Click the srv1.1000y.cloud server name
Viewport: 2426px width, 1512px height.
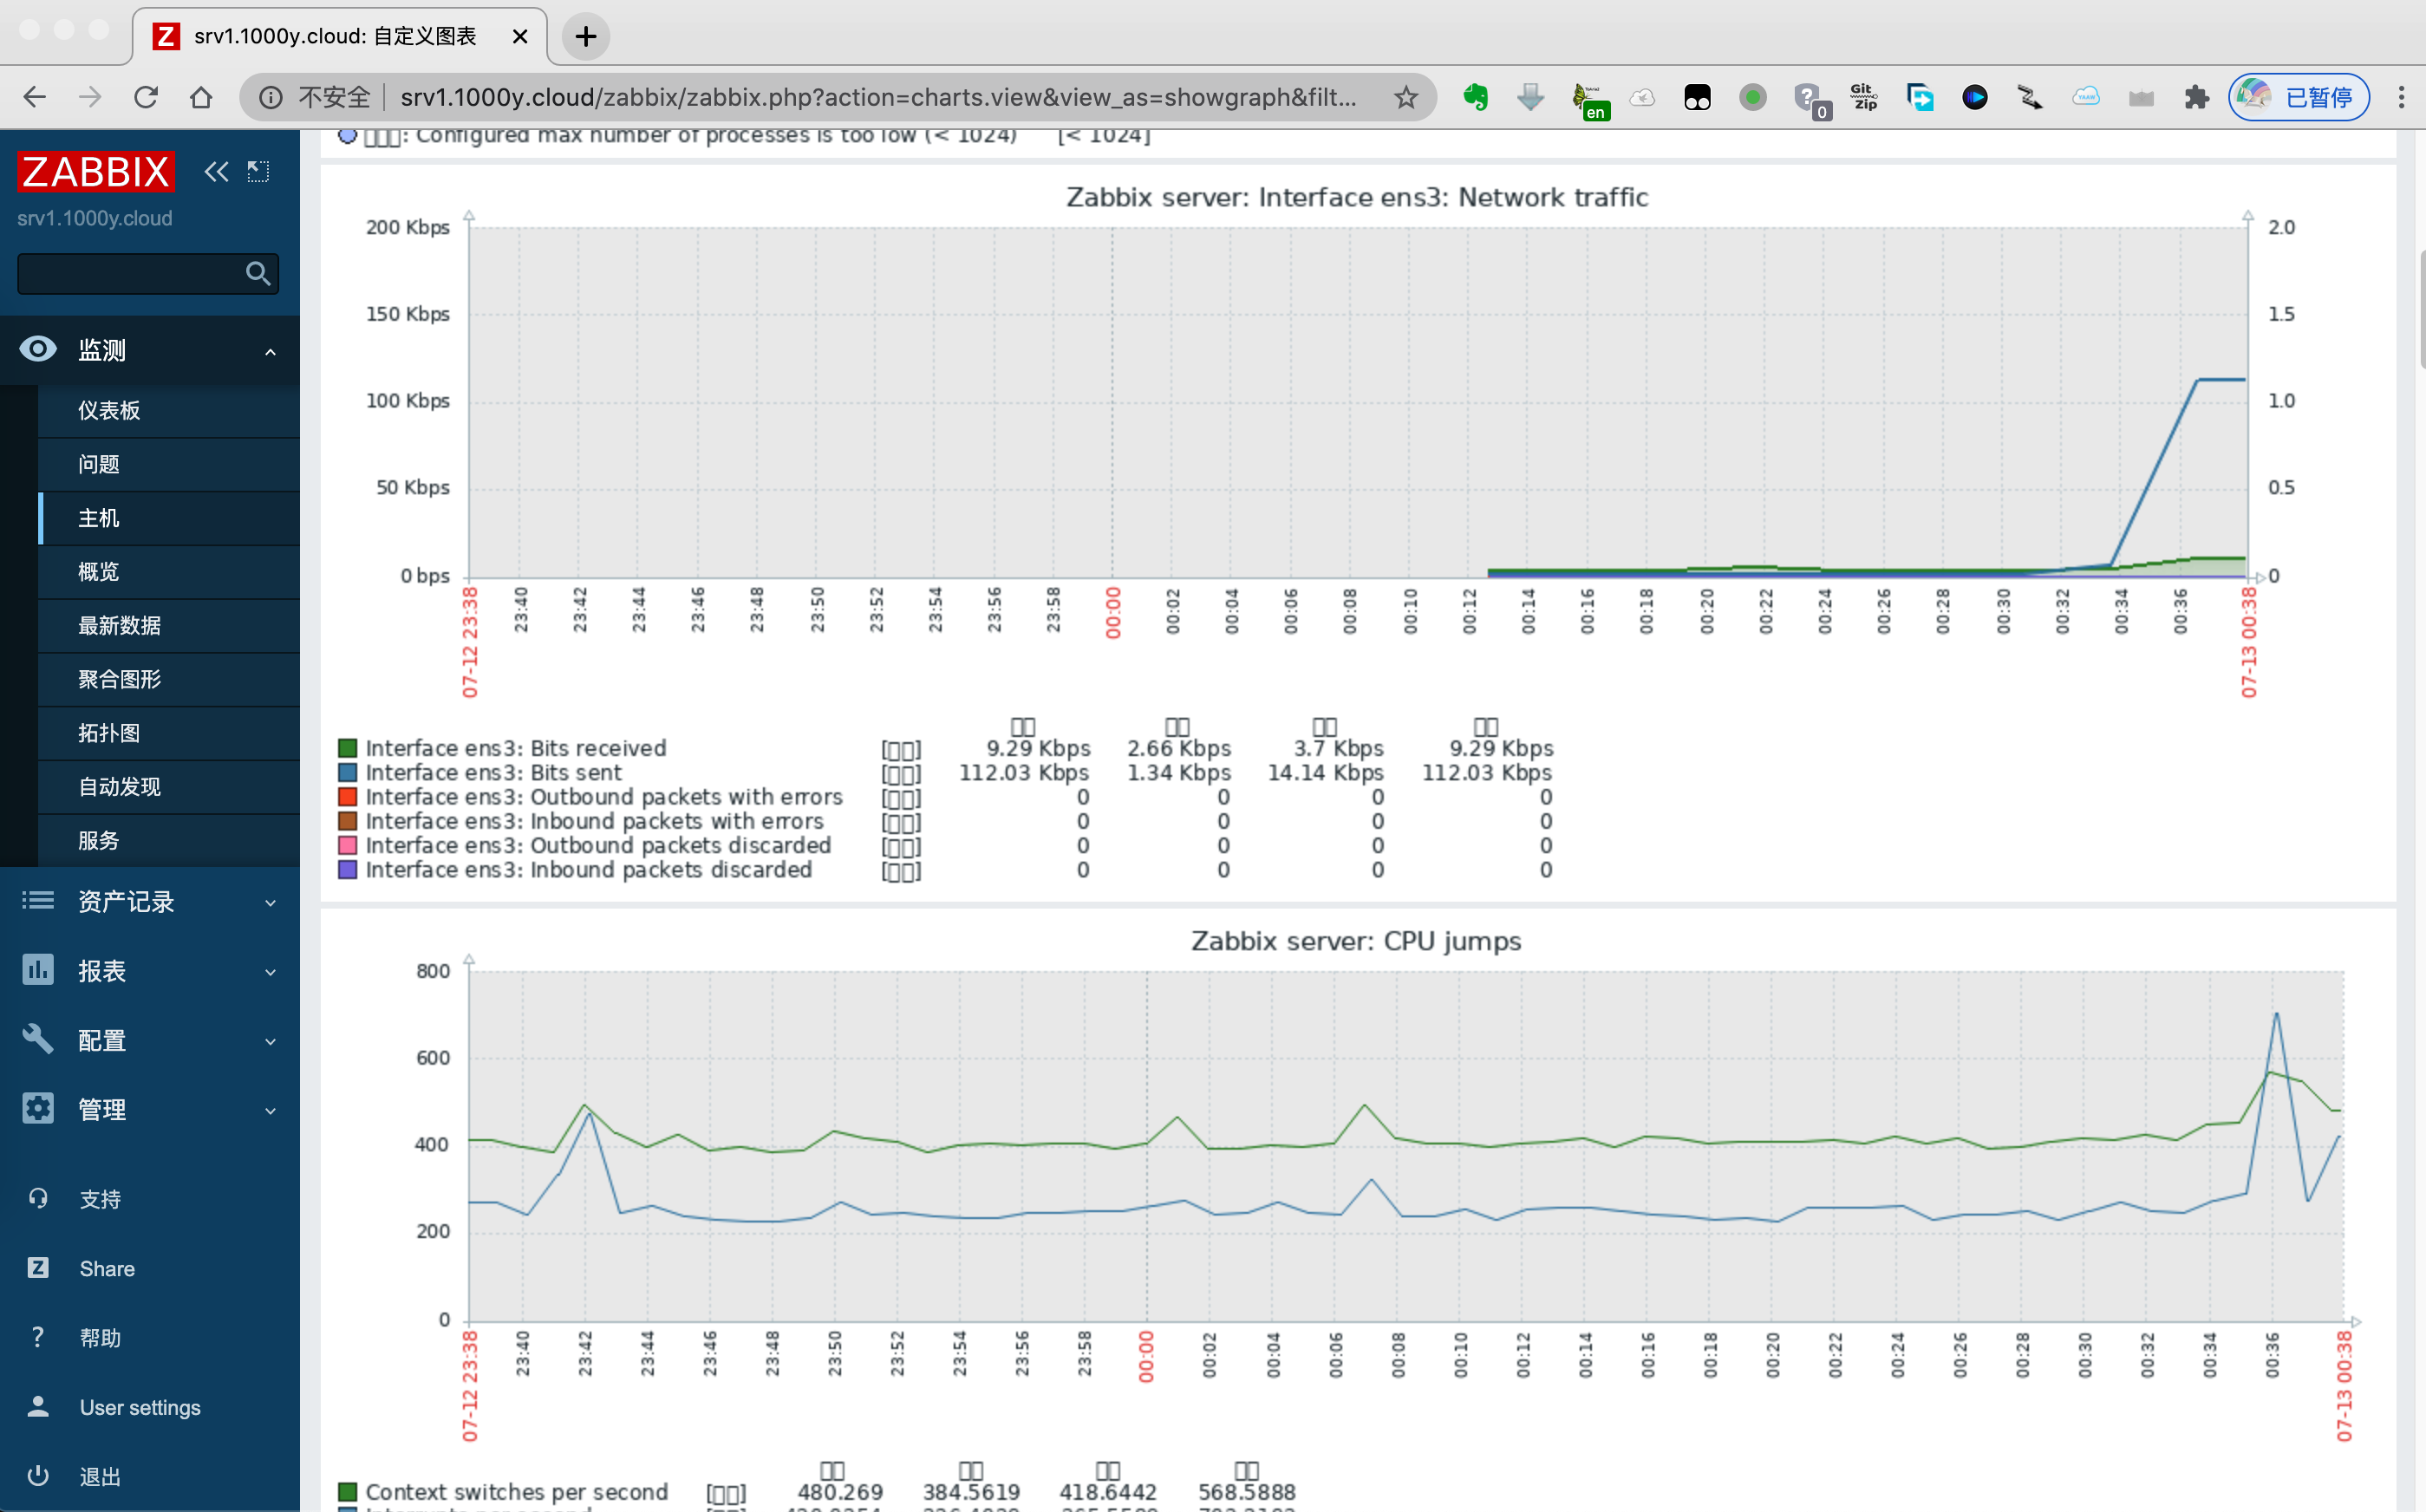pos(94,218)
